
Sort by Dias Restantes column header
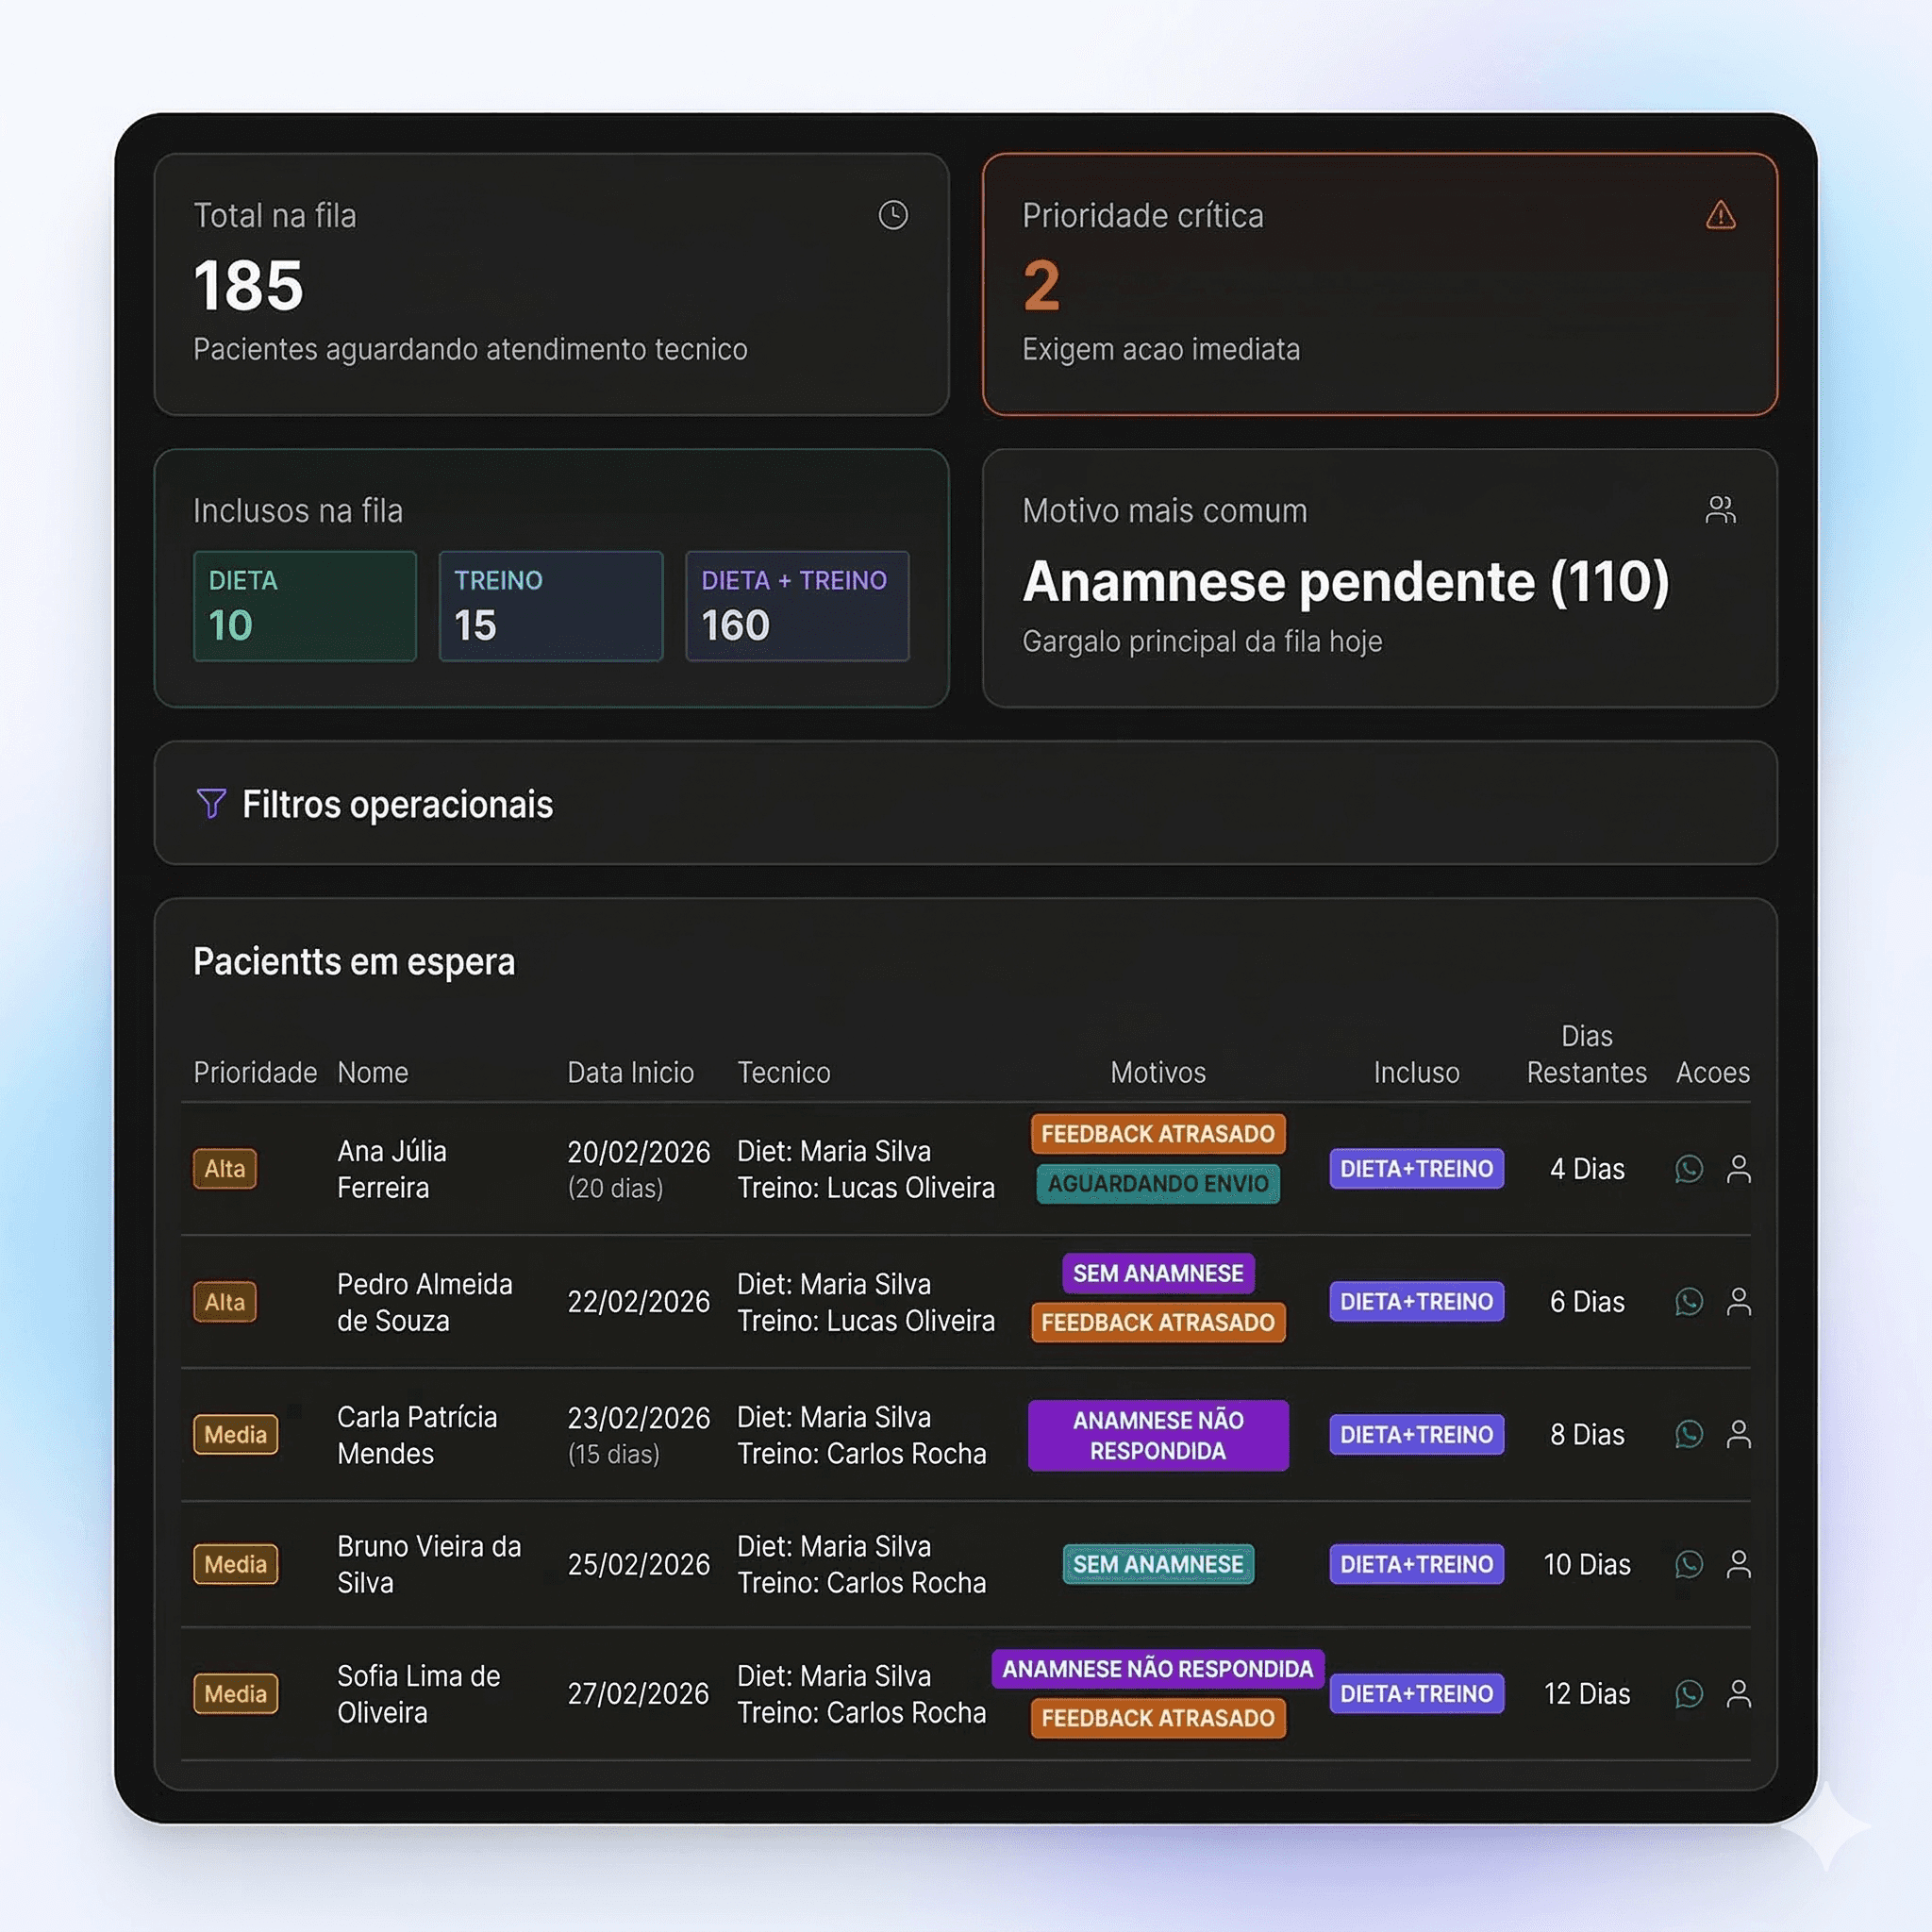[x=1586, y=1054]
